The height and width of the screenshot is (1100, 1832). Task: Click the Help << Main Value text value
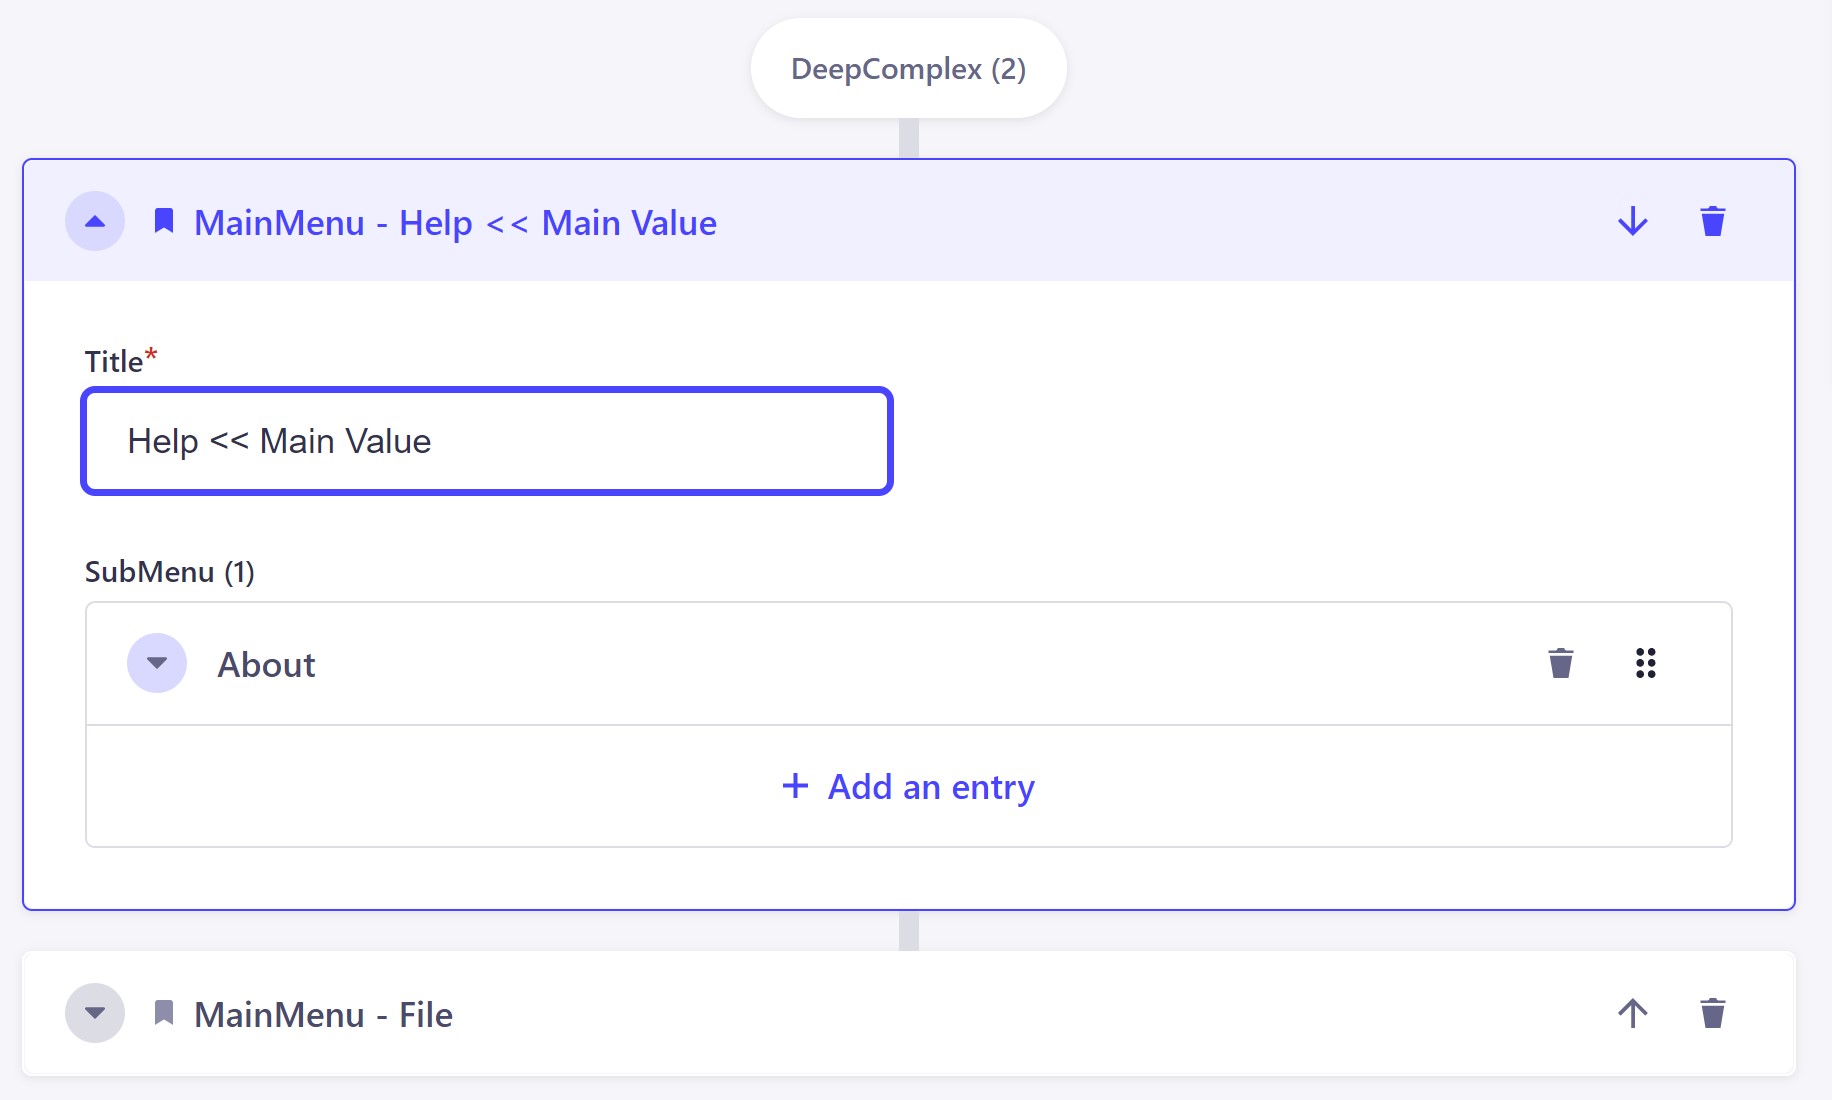tap(278, 440)
